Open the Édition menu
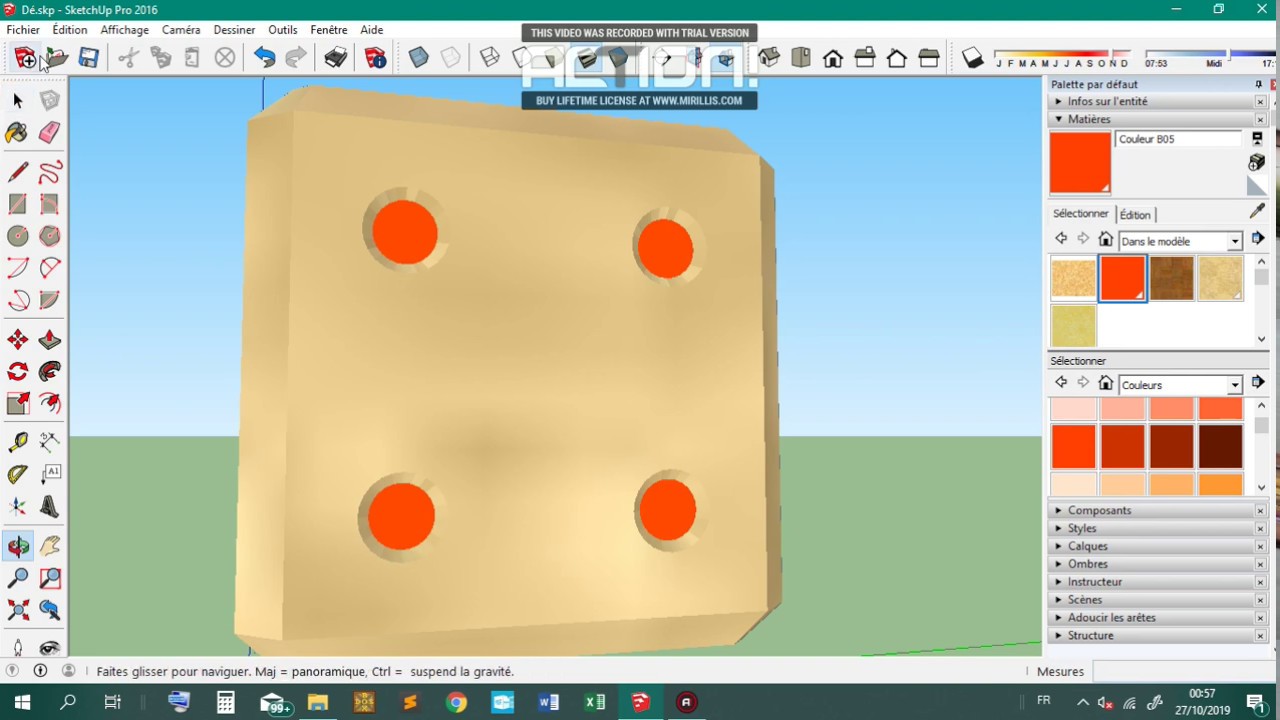 click(70, 30)
